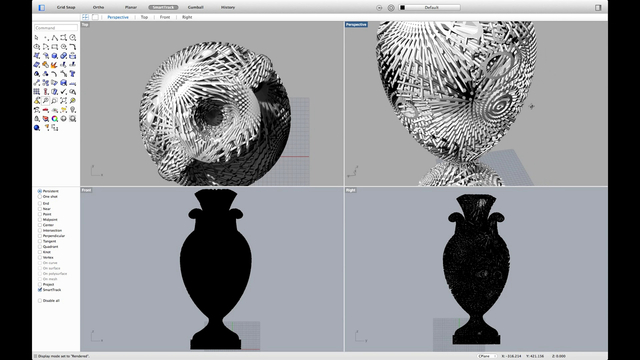Click the padlock Lock objects icon
Screen dimensions: 640x360
tap(37, 118)
